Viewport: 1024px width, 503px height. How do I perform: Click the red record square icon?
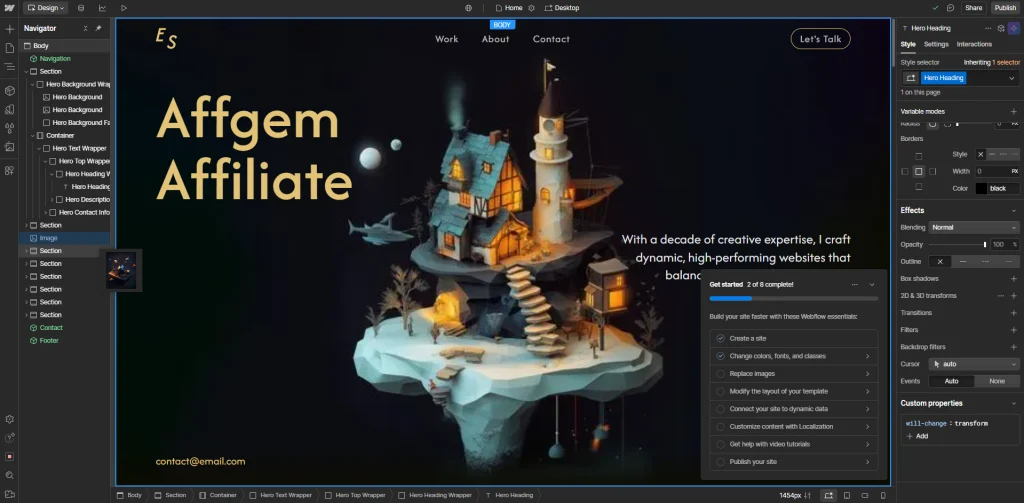tap(9, 457)
